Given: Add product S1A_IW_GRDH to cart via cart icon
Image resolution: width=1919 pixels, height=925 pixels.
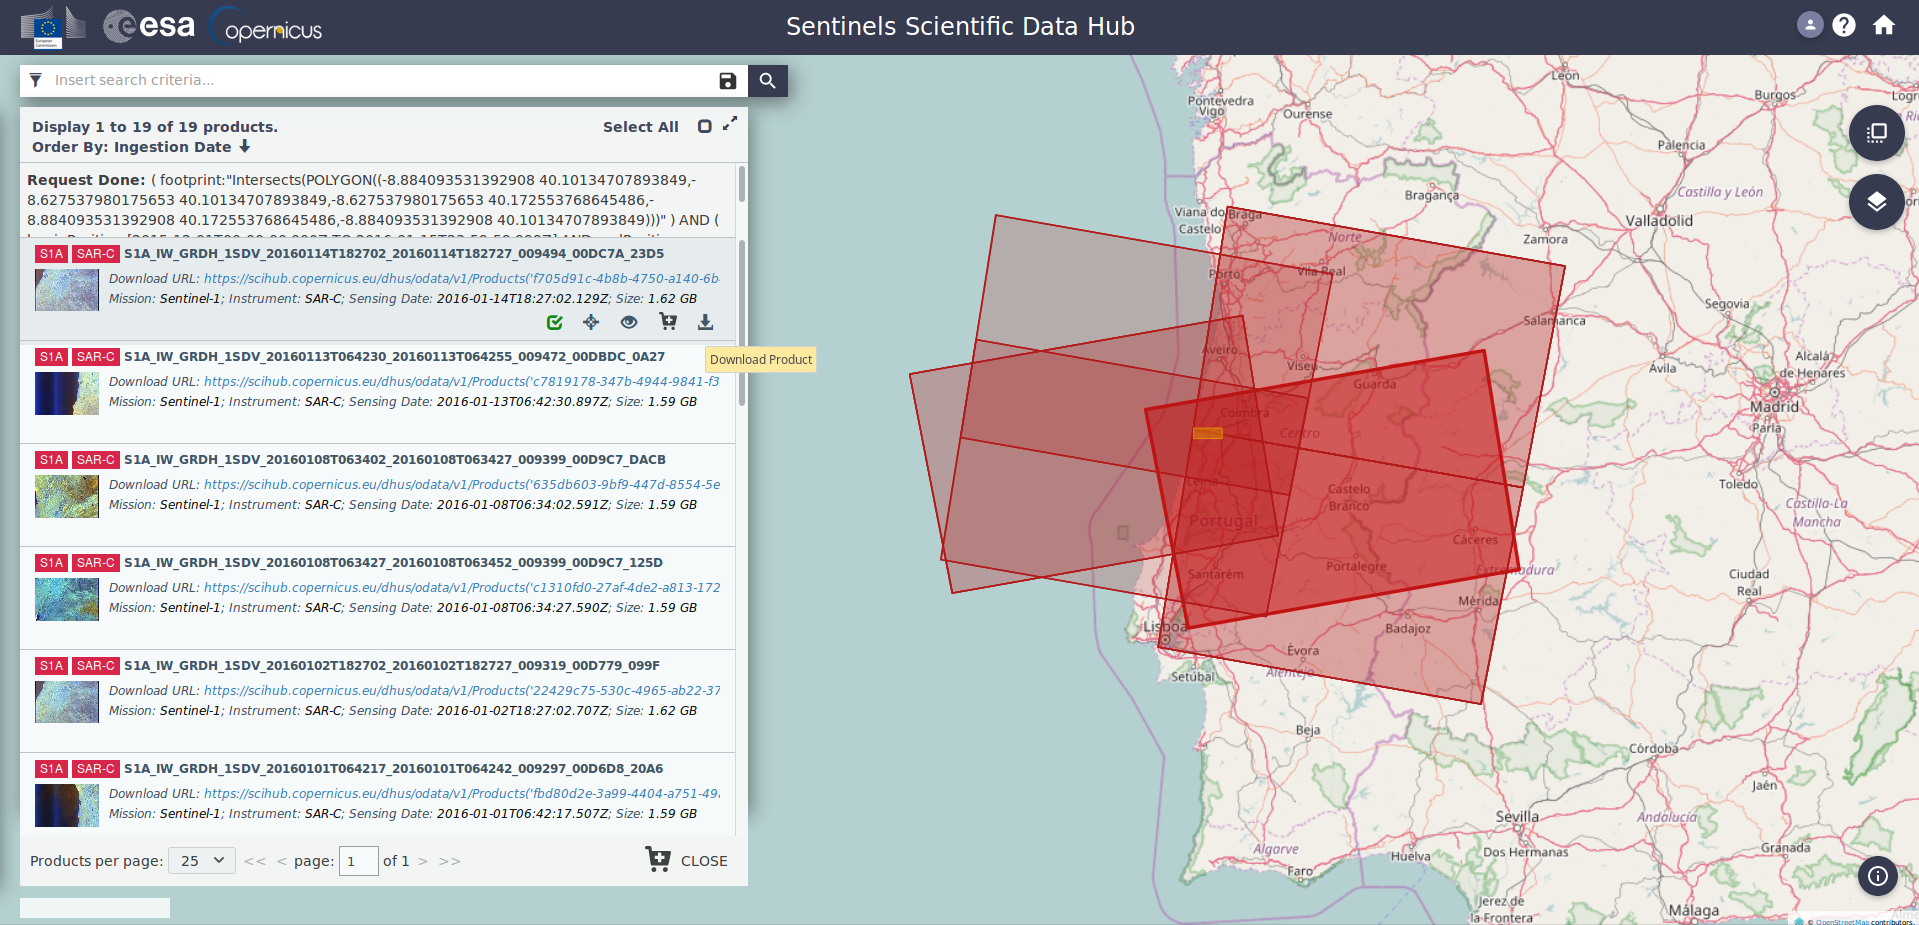Looking at the screenshot, I should [667, 322].
